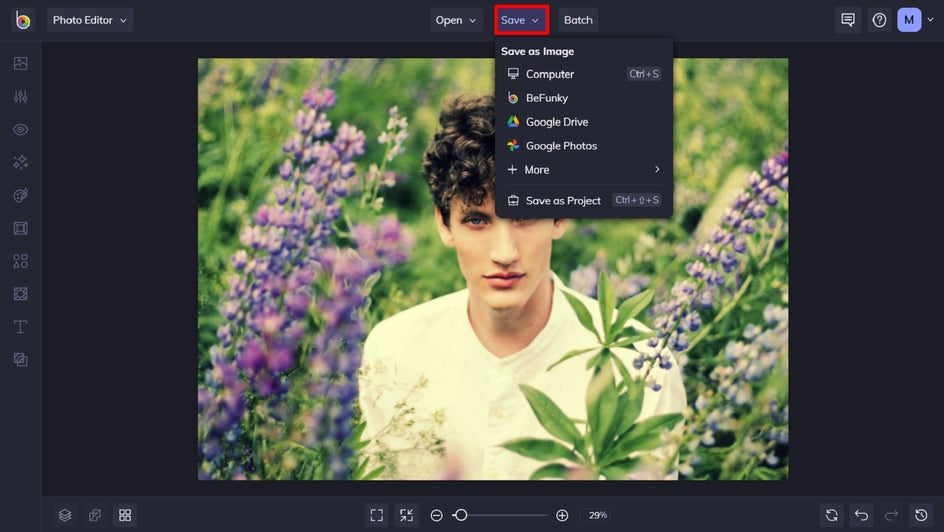
Task: Click the BeFunky logo icon
Action: pos(22,20)
